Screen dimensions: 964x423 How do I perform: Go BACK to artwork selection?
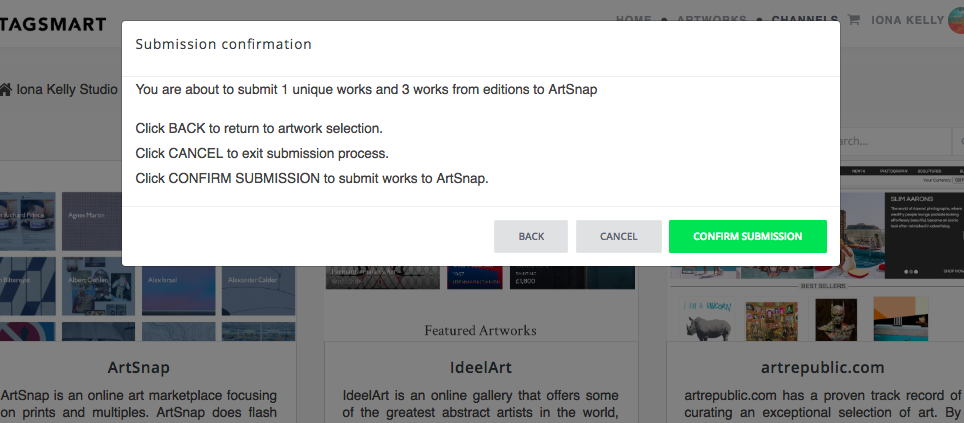[531, 237]
